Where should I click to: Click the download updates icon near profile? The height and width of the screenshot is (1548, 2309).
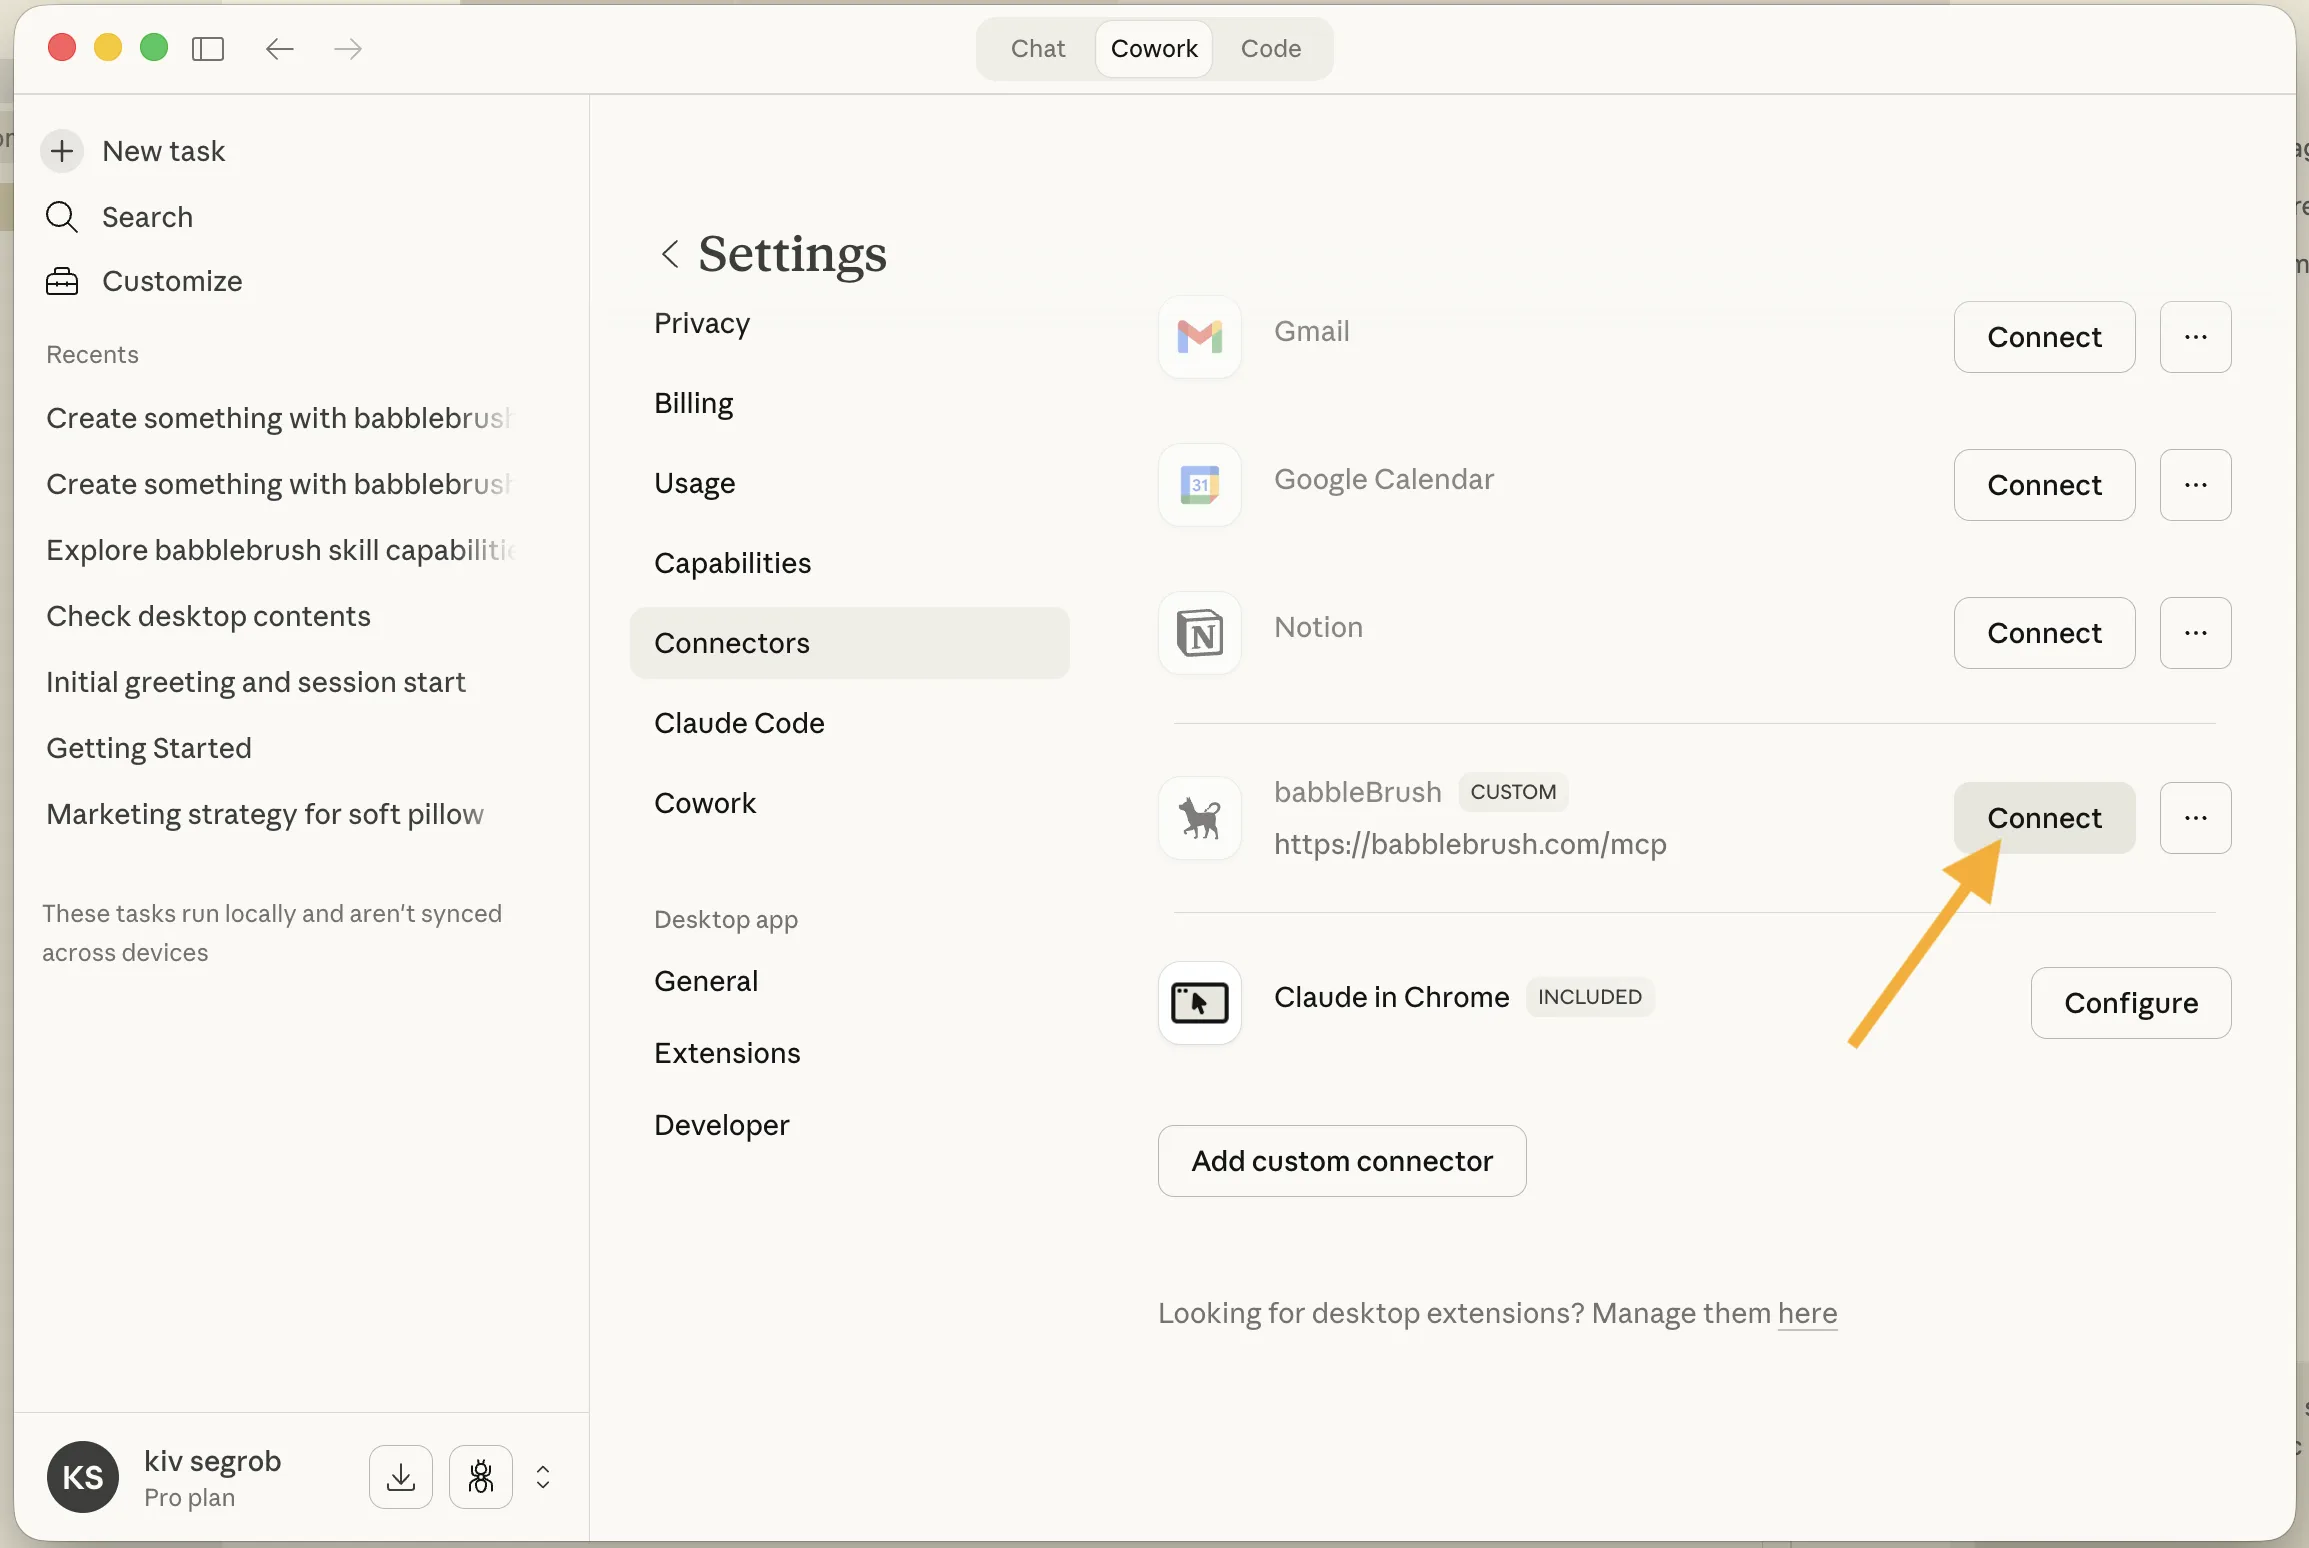click(399, 1477)
